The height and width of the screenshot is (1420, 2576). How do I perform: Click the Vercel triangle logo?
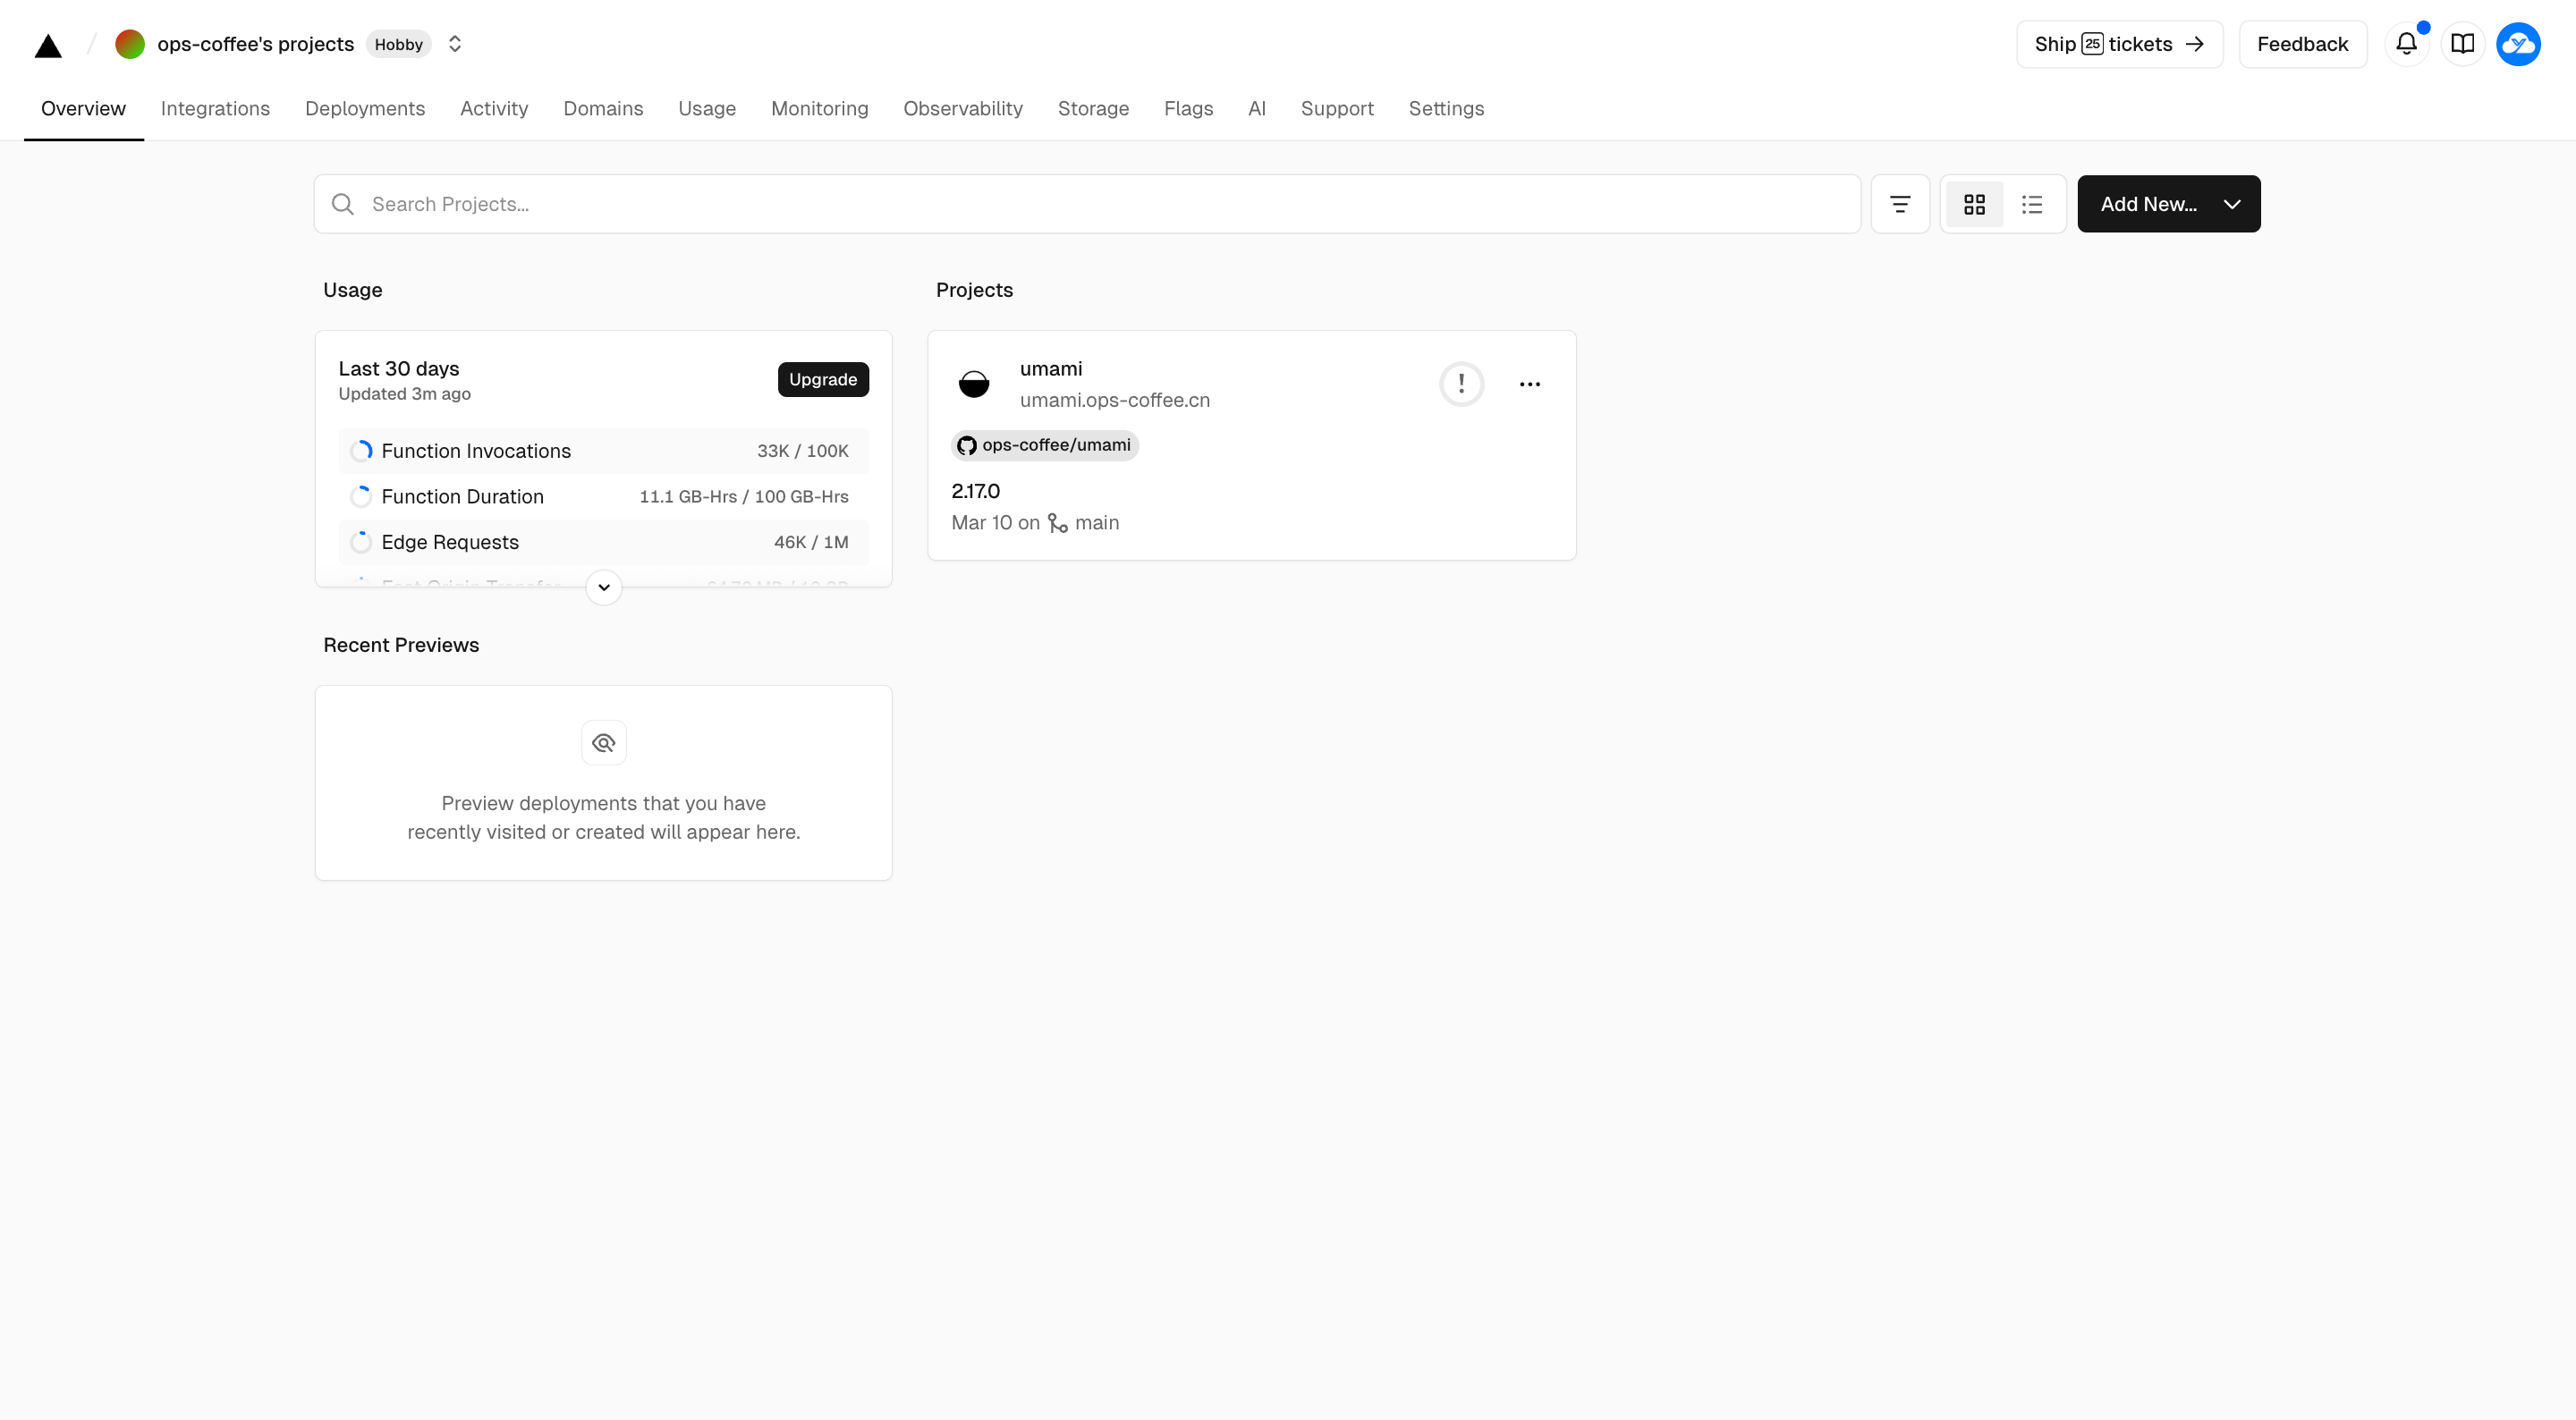[48, 45]
